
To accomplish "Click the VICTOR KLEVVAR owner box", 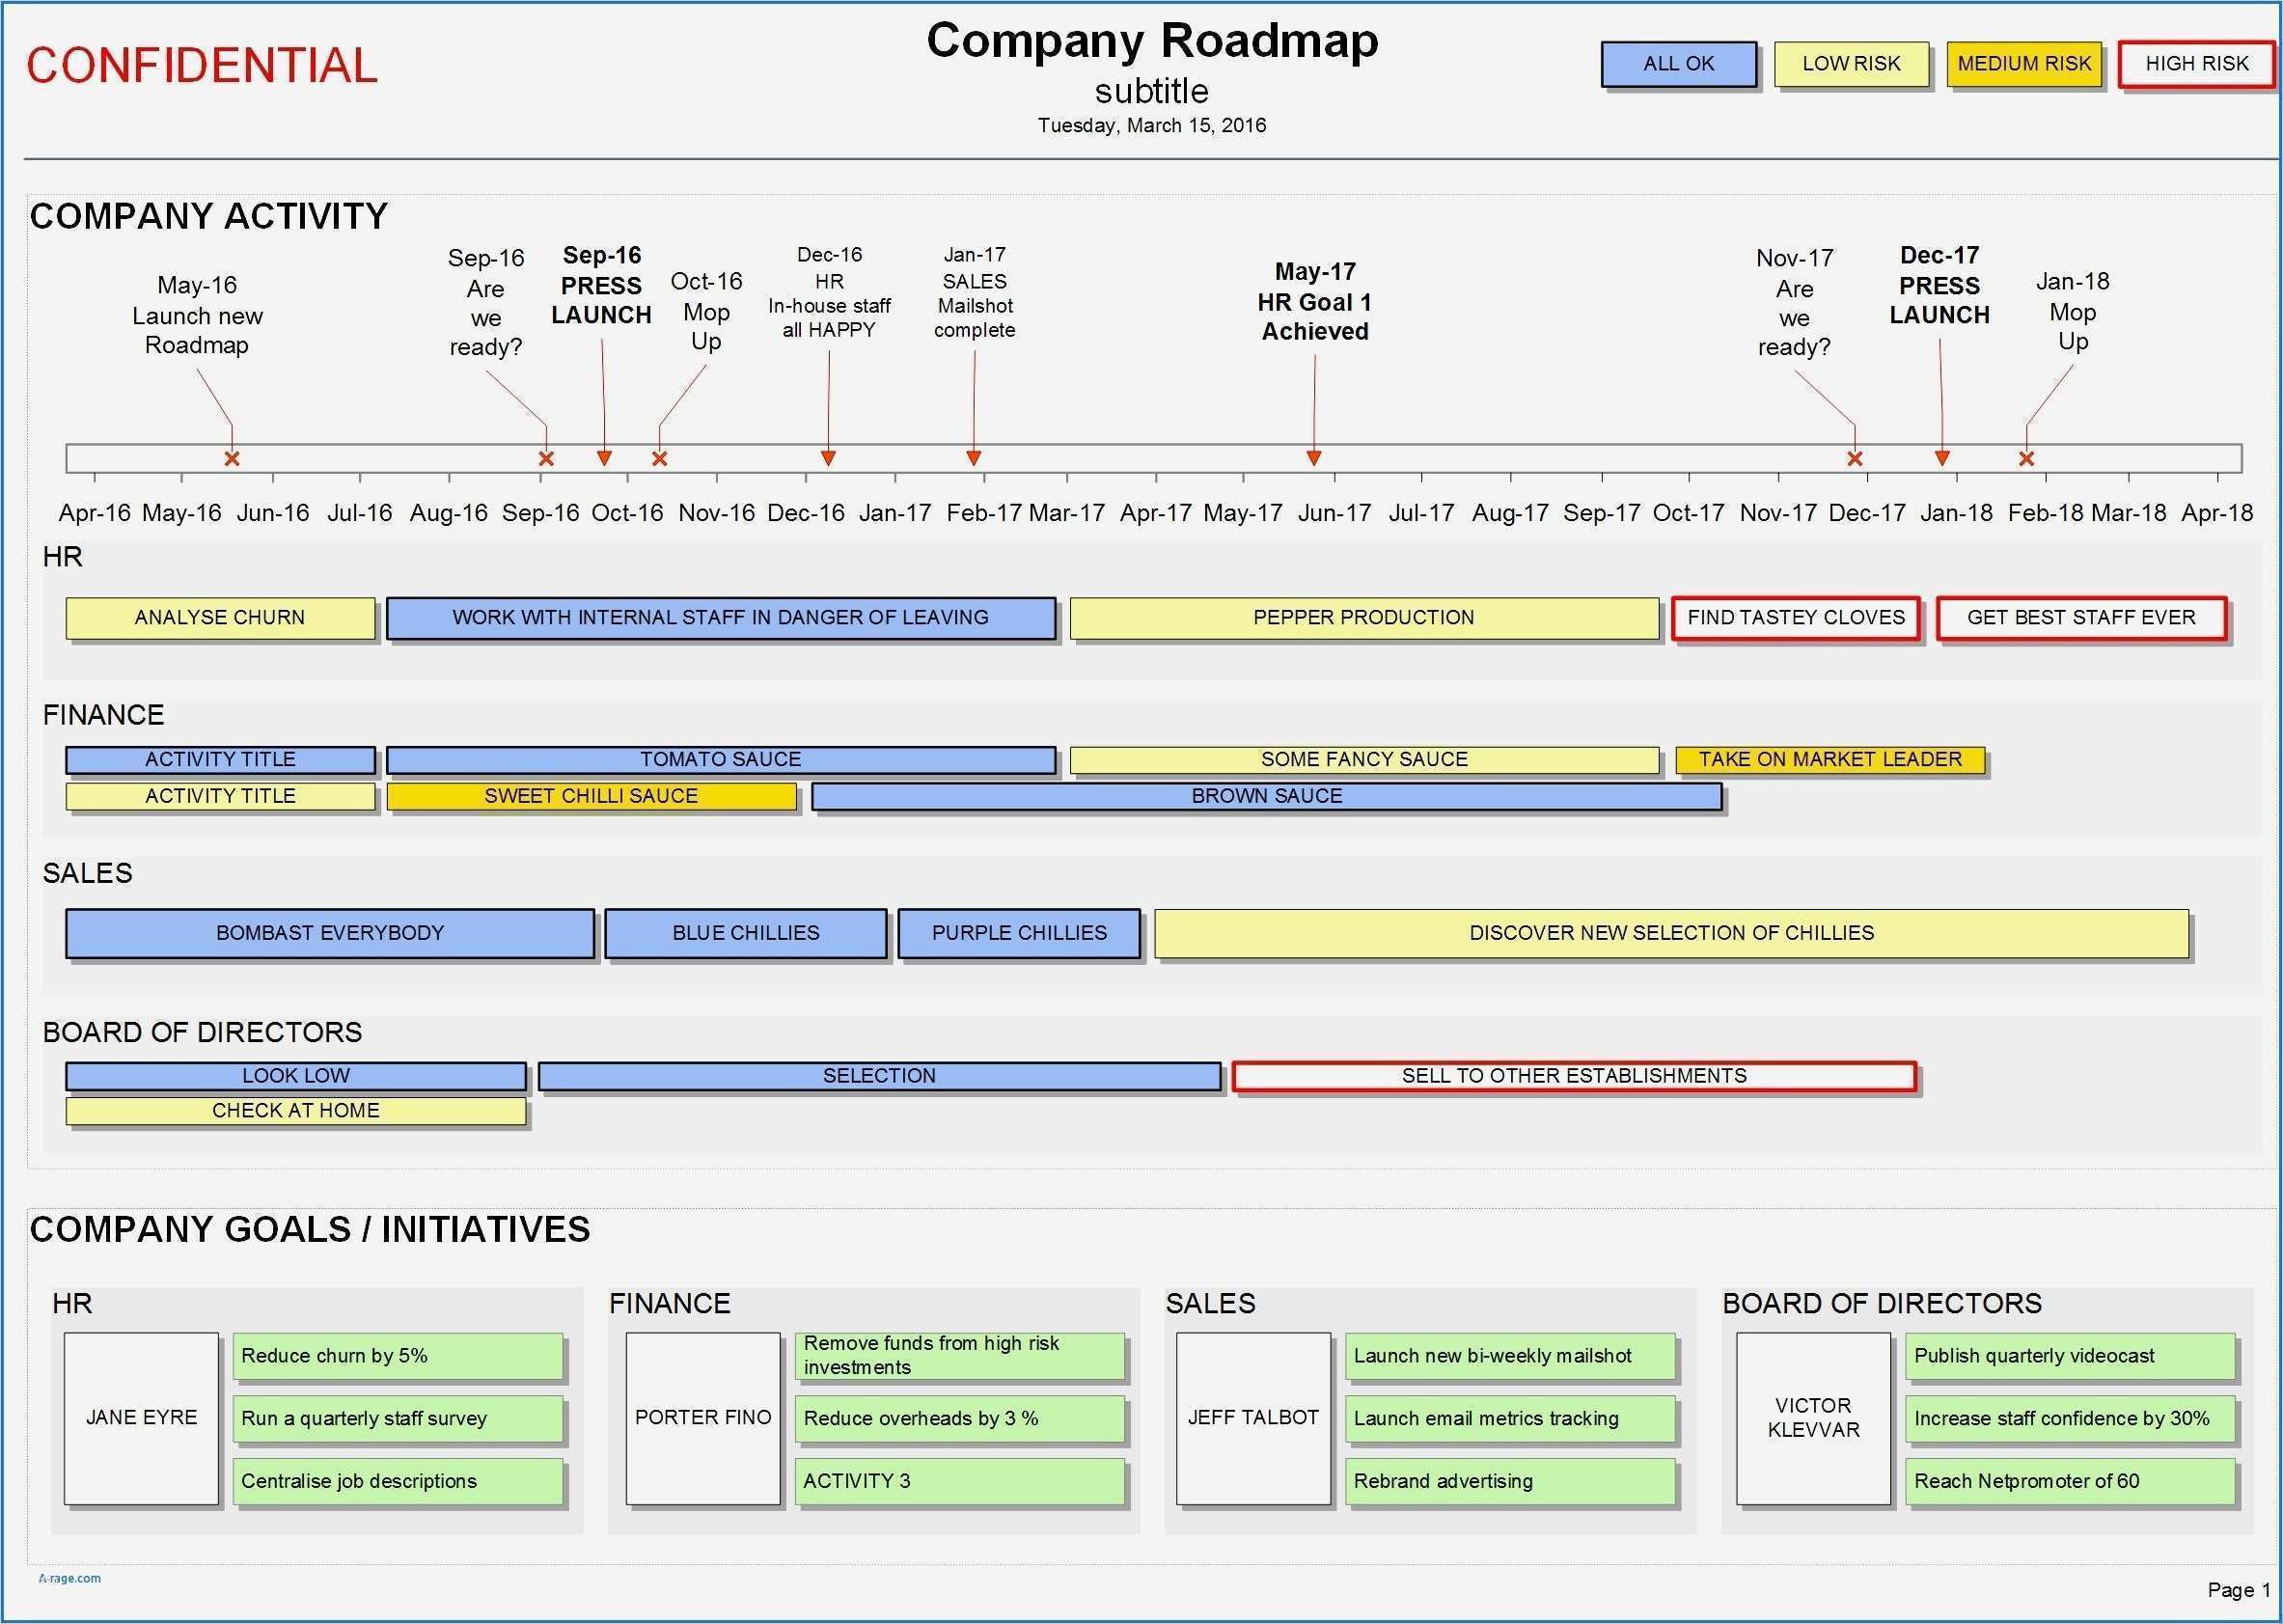I will (1813, 1418).
